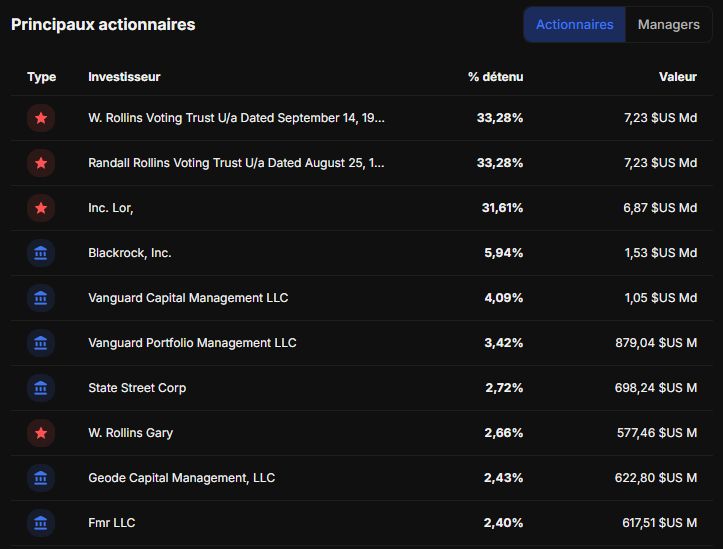
Task: Click institution icon beside State Street Corp
Action: pyautogui.click(x=41, y=388)
